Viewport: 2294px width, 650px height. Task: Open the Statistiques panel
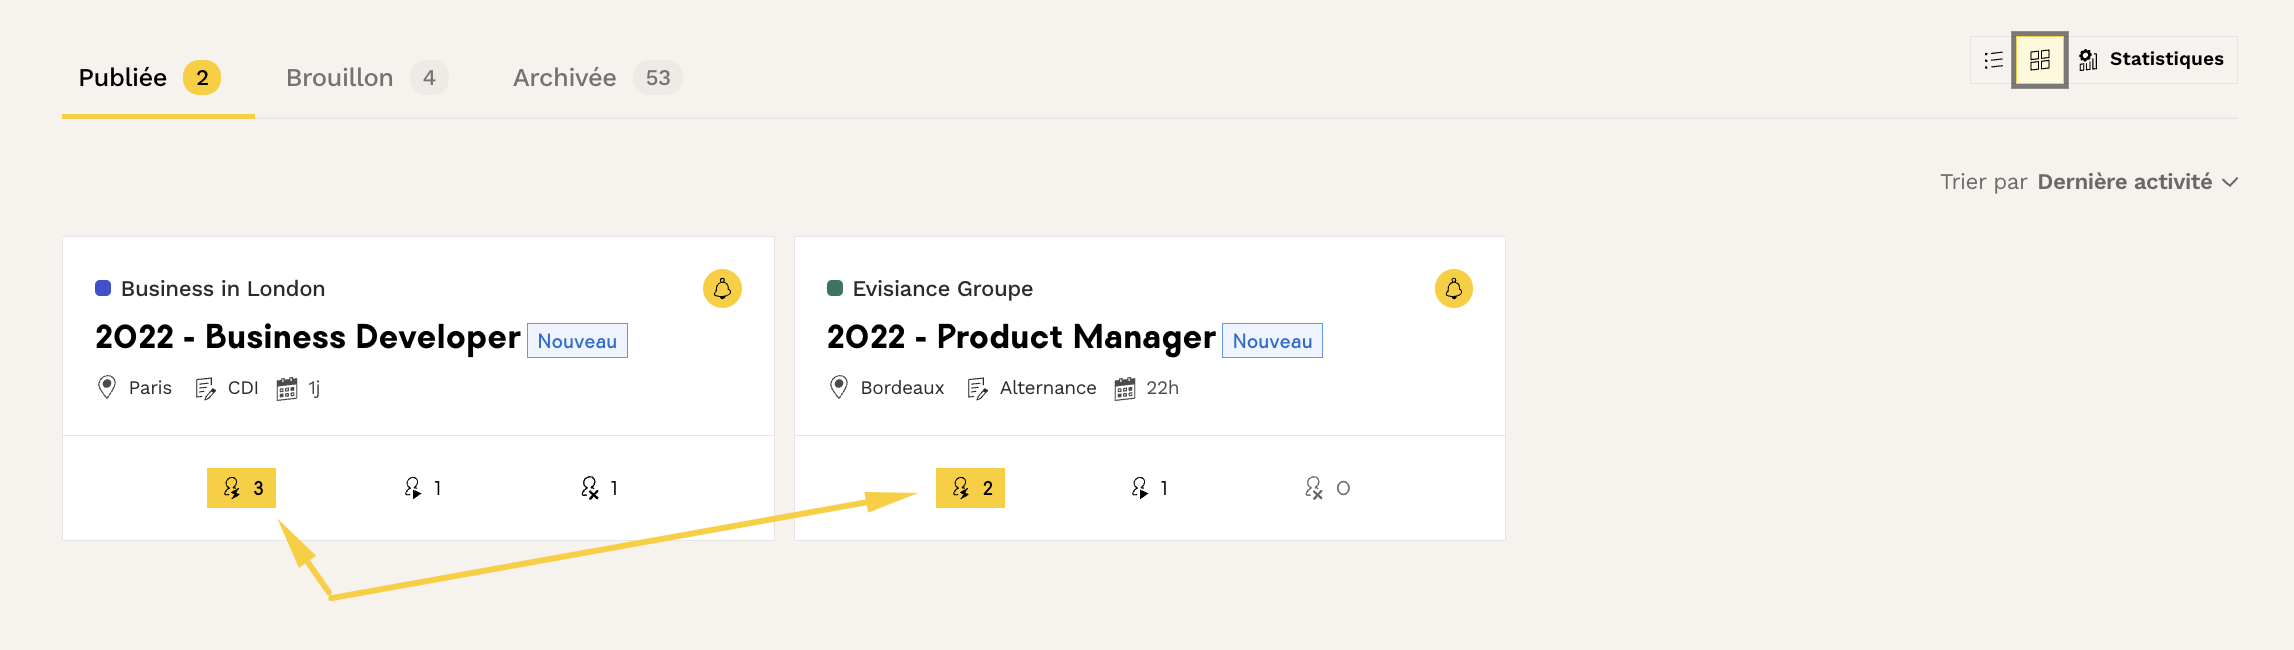point(2152,60)
